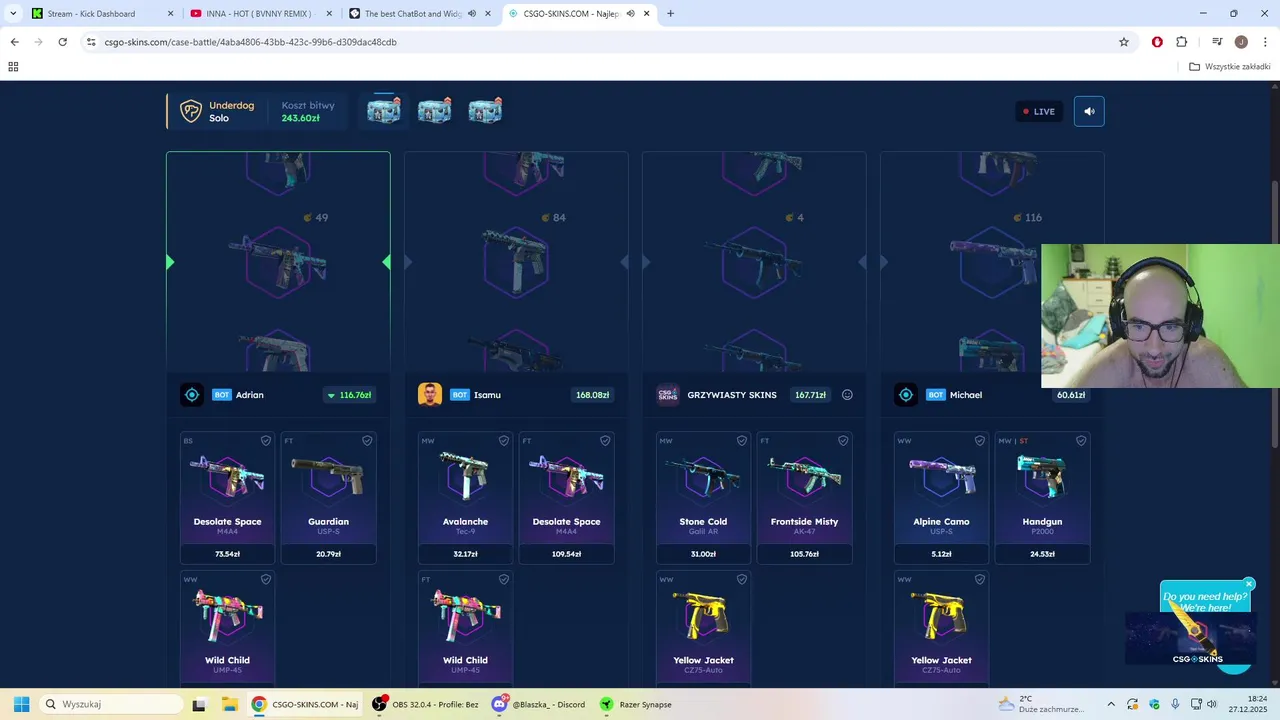Click the verify shield on Frontside Misty card
This screenshot has width=1280, height=720.
(843, 440)
